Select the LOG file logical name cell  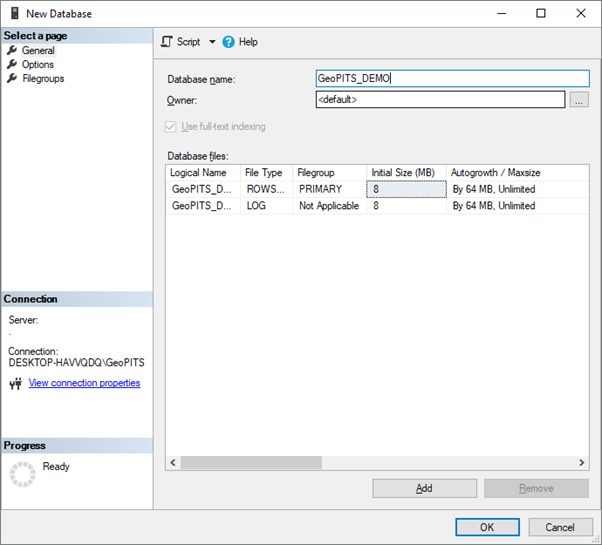(203, 206)
